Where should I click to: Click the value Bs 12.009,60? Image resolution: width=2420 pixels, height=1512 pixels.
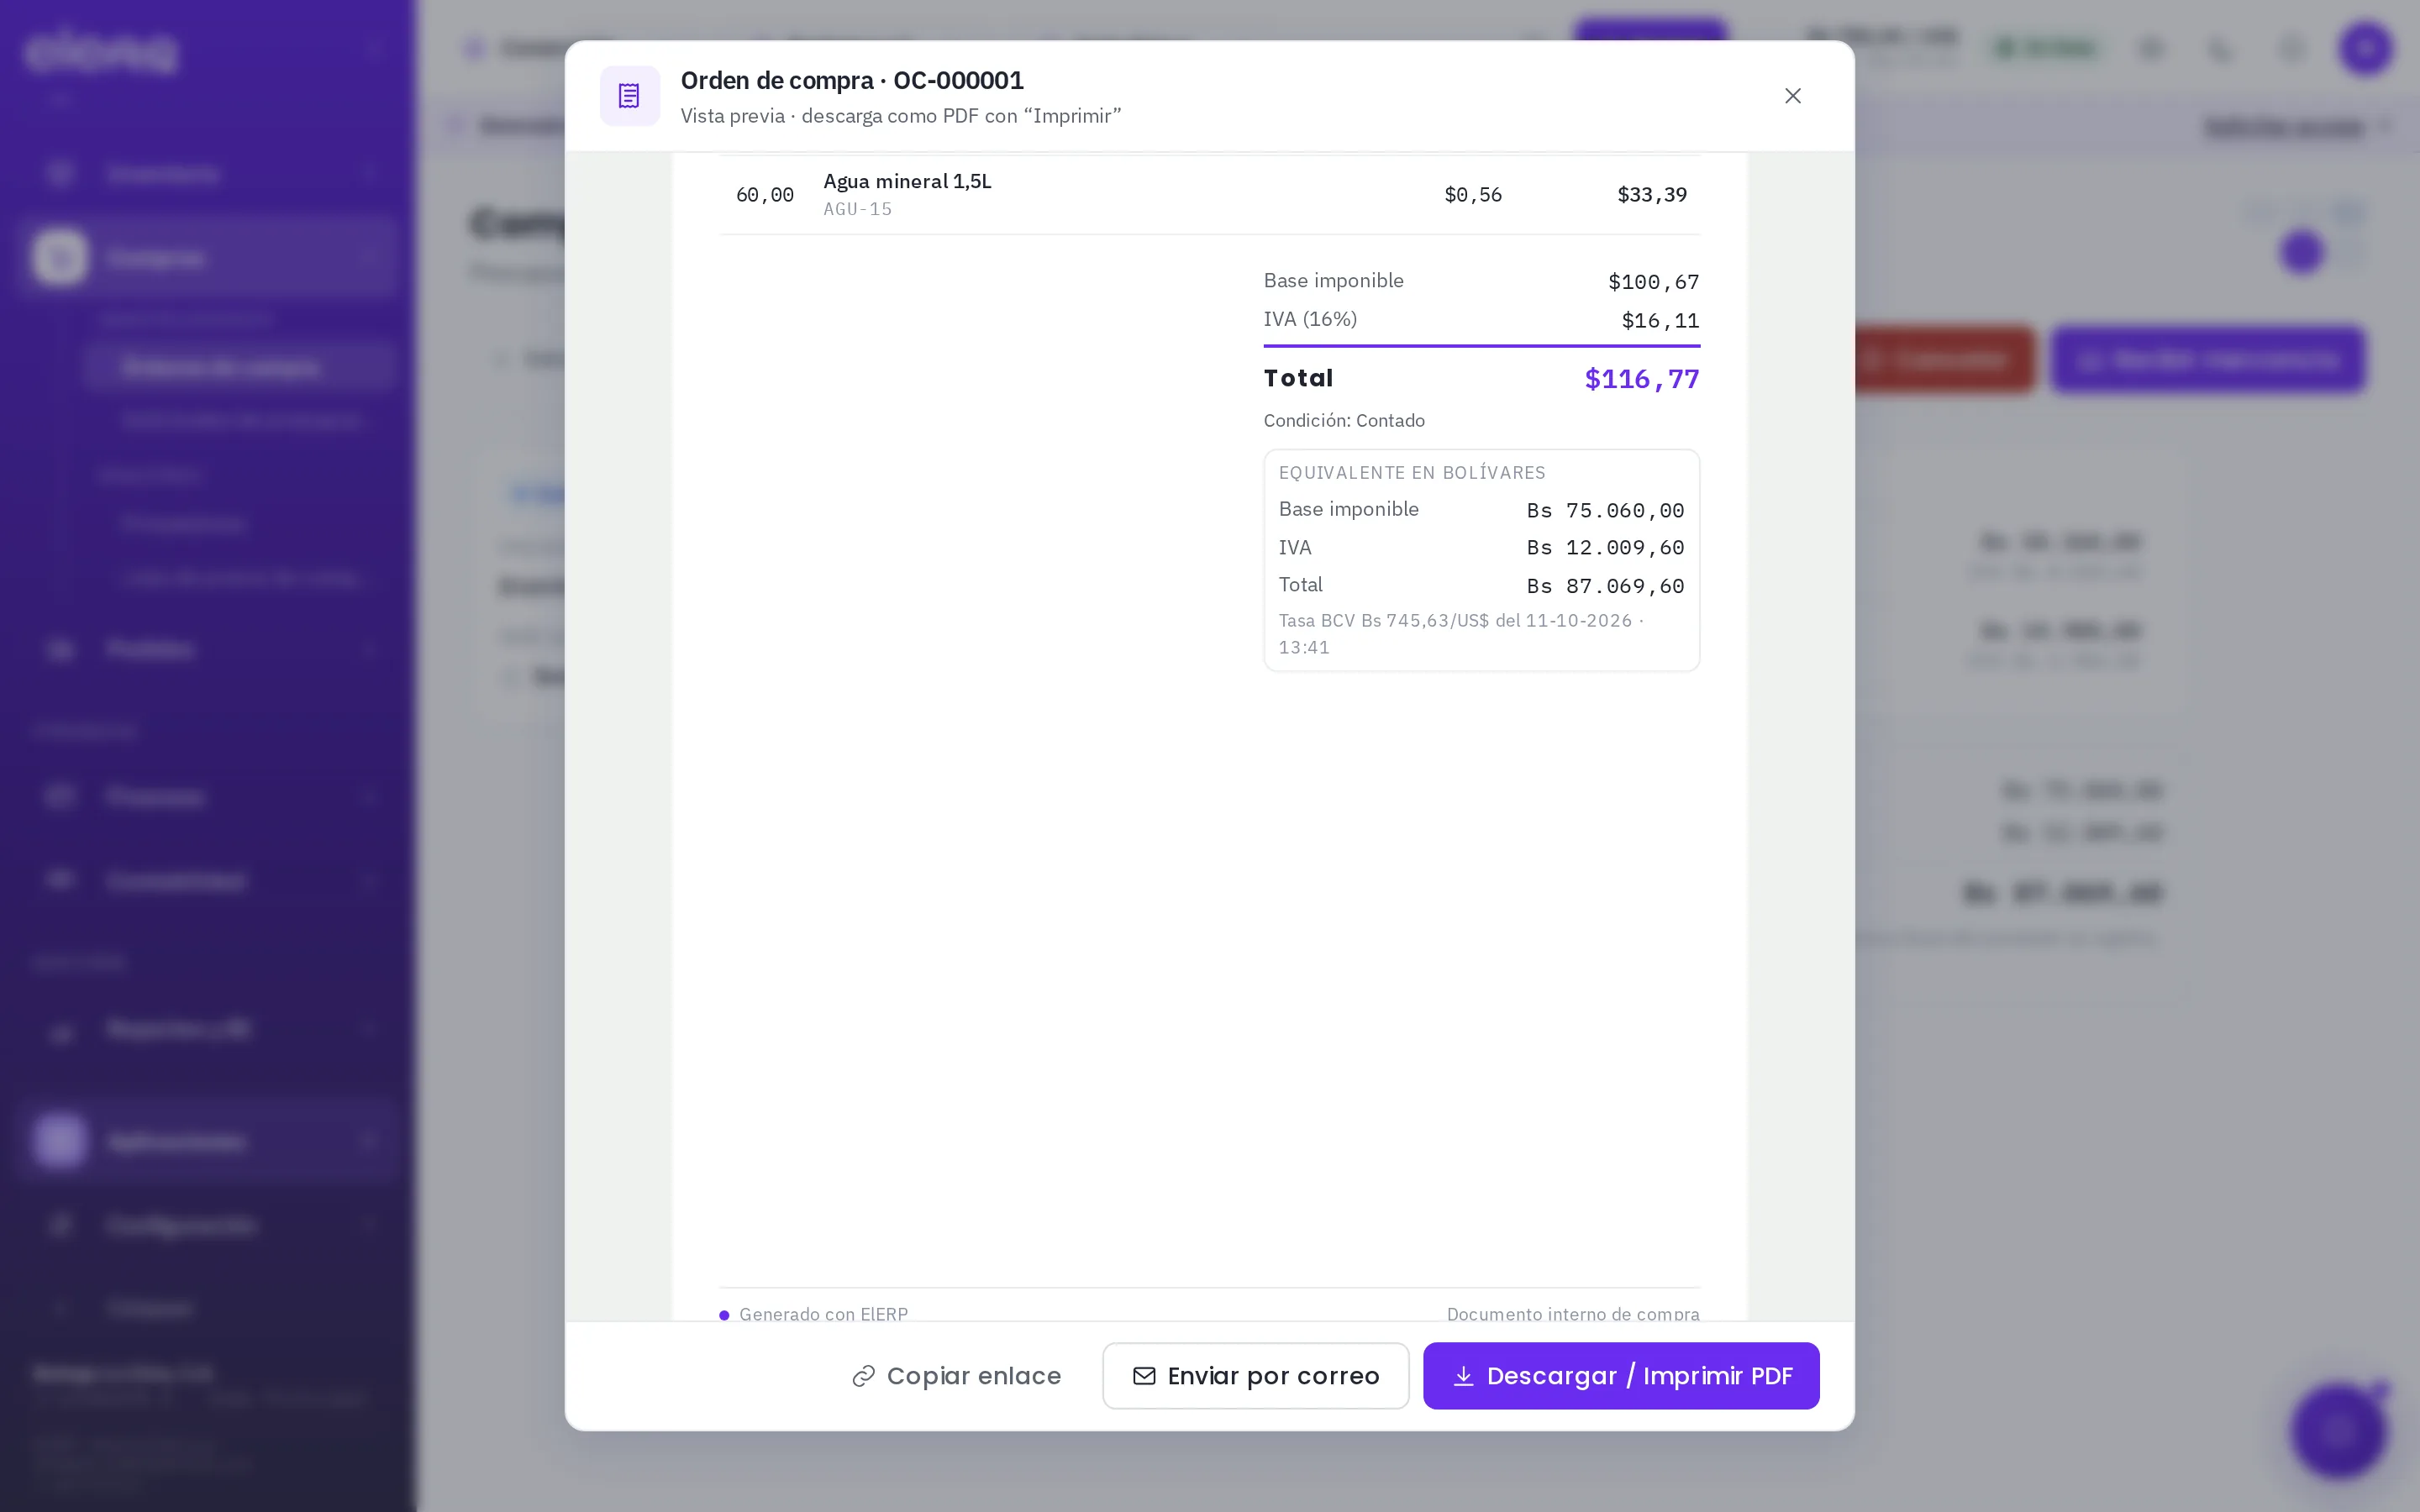pyautogui.click(x=1605, y=548)
